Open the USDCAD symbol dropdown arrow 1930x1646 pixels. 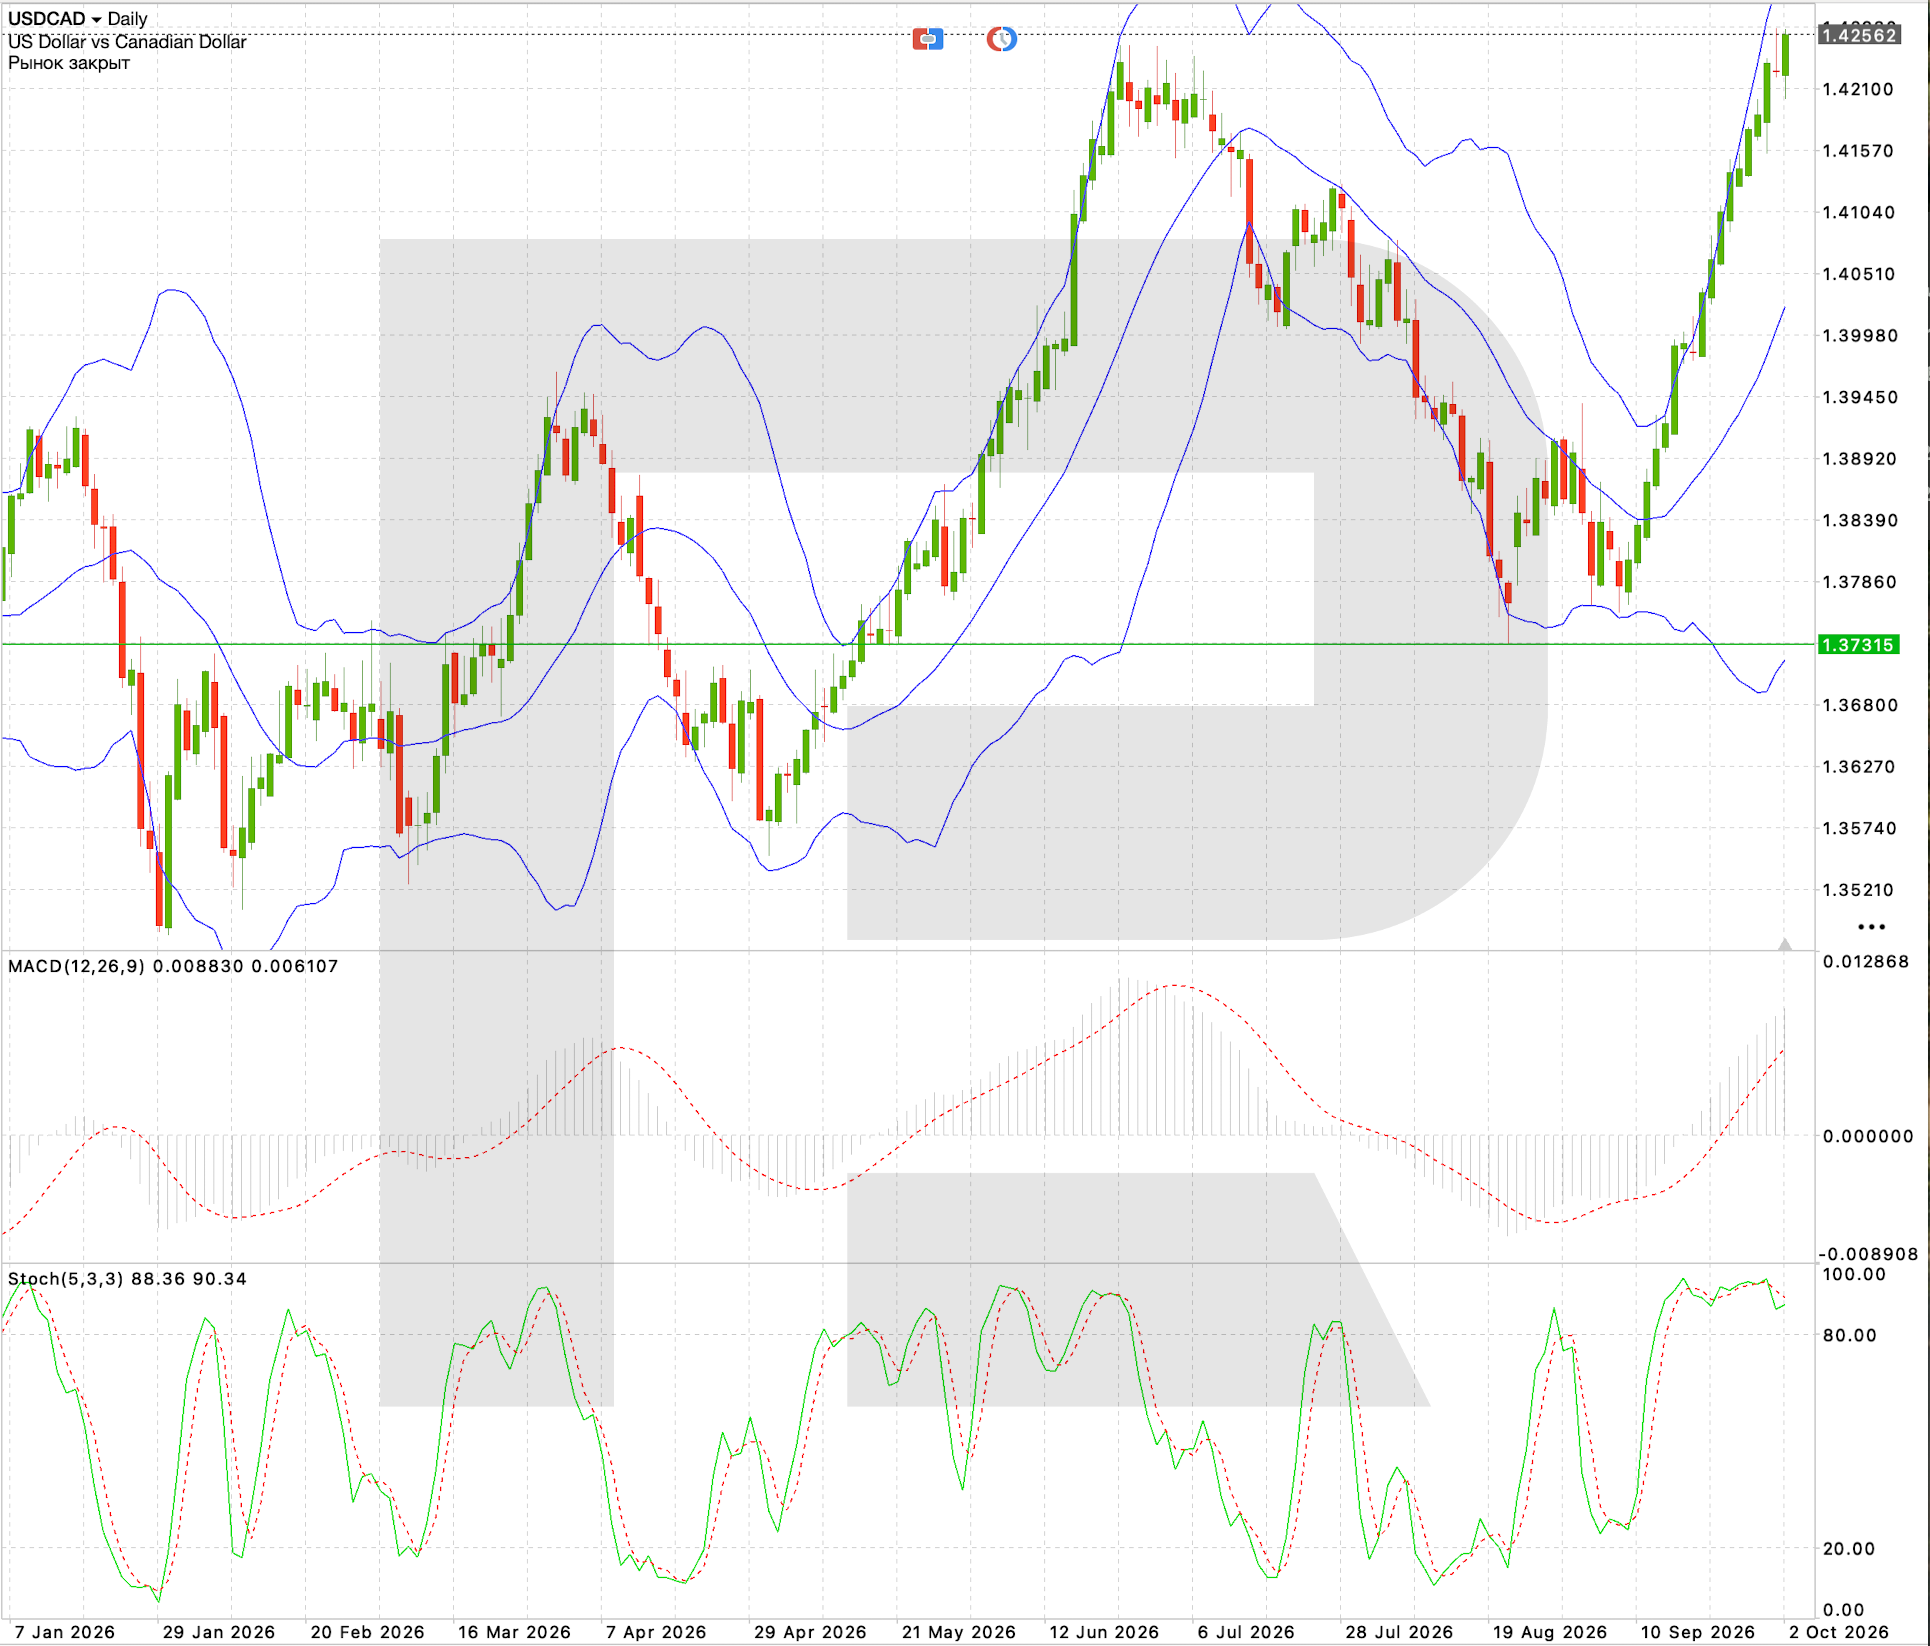[x=96, y=19]
